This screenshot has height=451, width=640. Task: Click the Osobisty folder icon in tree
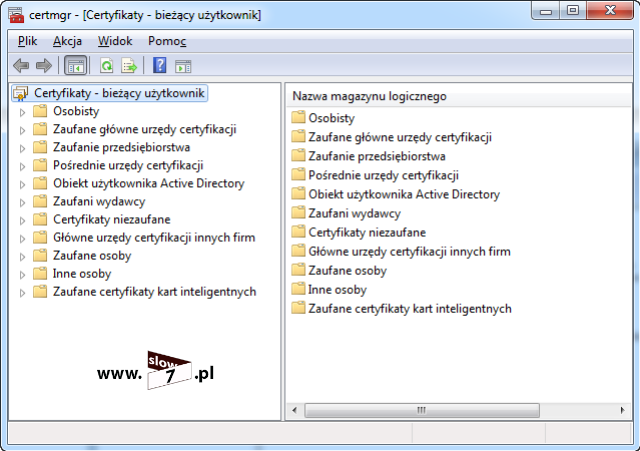click(x=40, y=111)
